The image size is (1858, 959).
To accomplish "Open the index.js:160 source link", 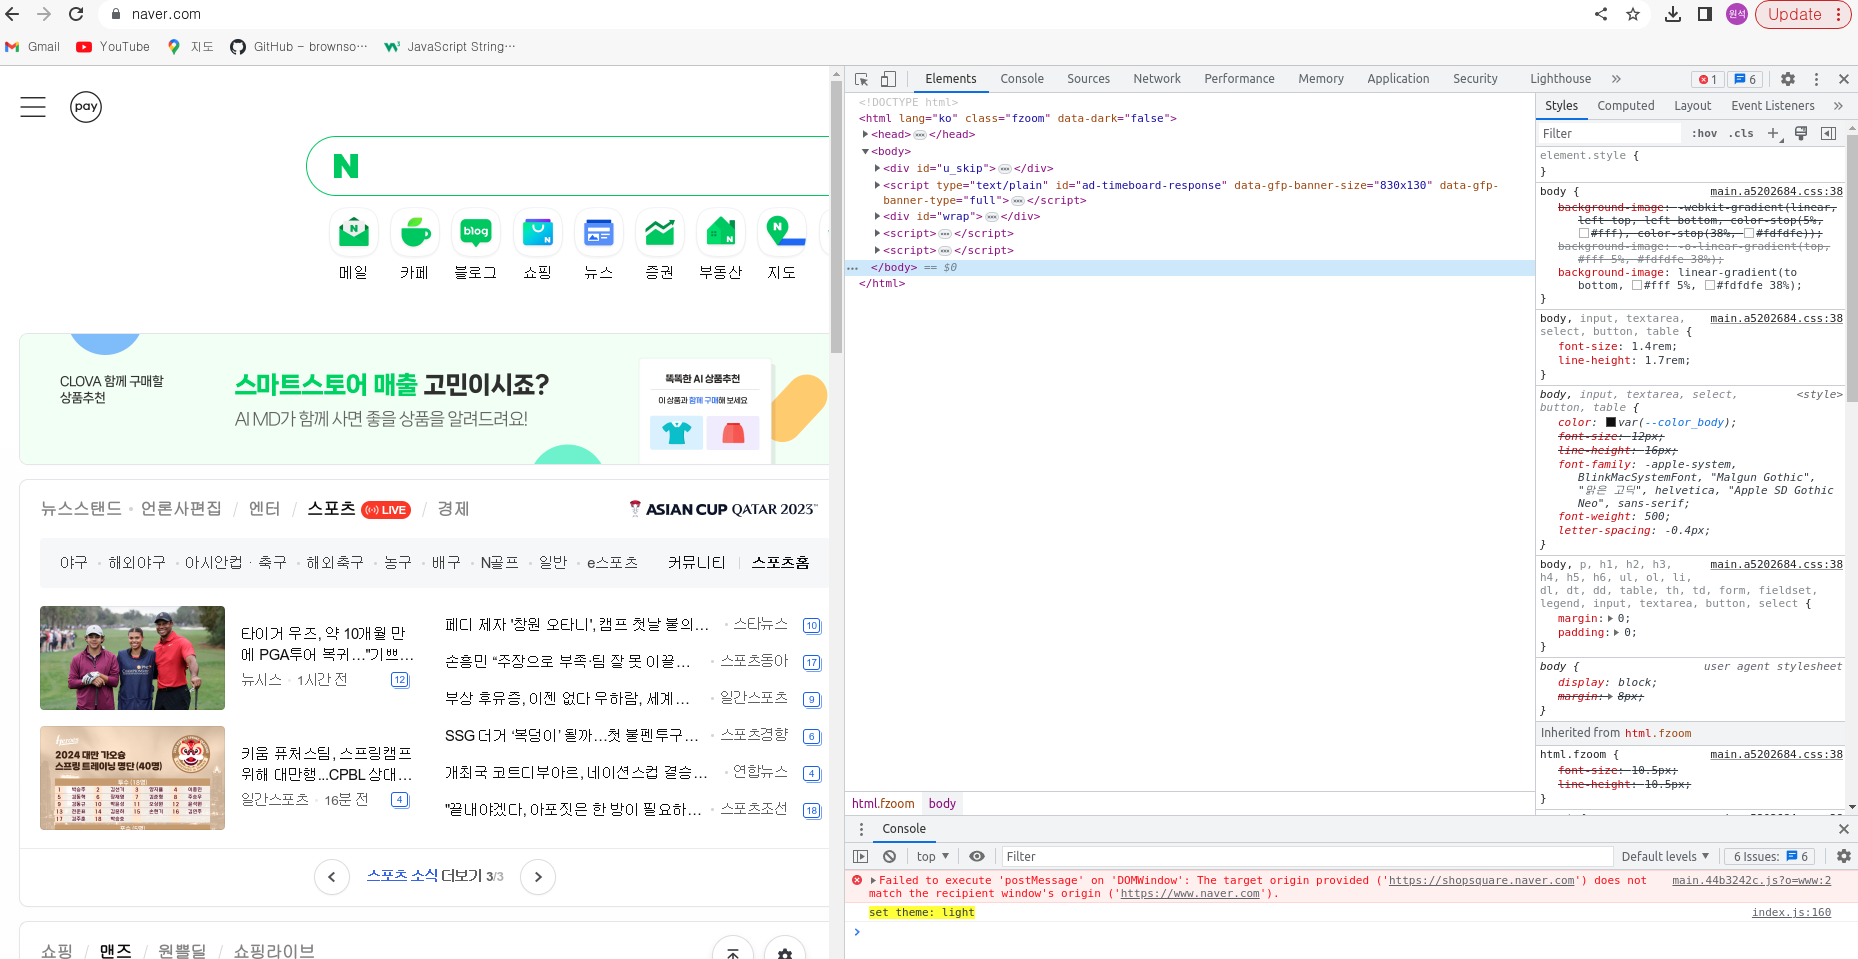I will [1791, 912].
